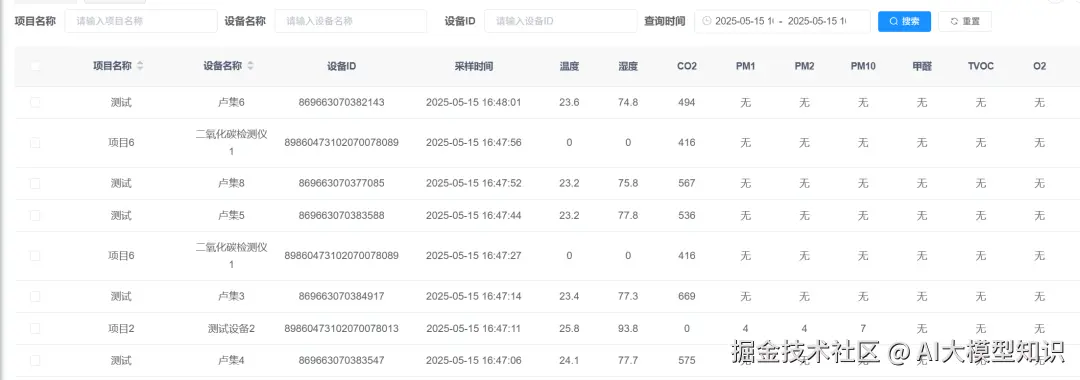Click the 重置 reset button
Viewport: 1080px width, 380px height.
[x=965, y=21]
